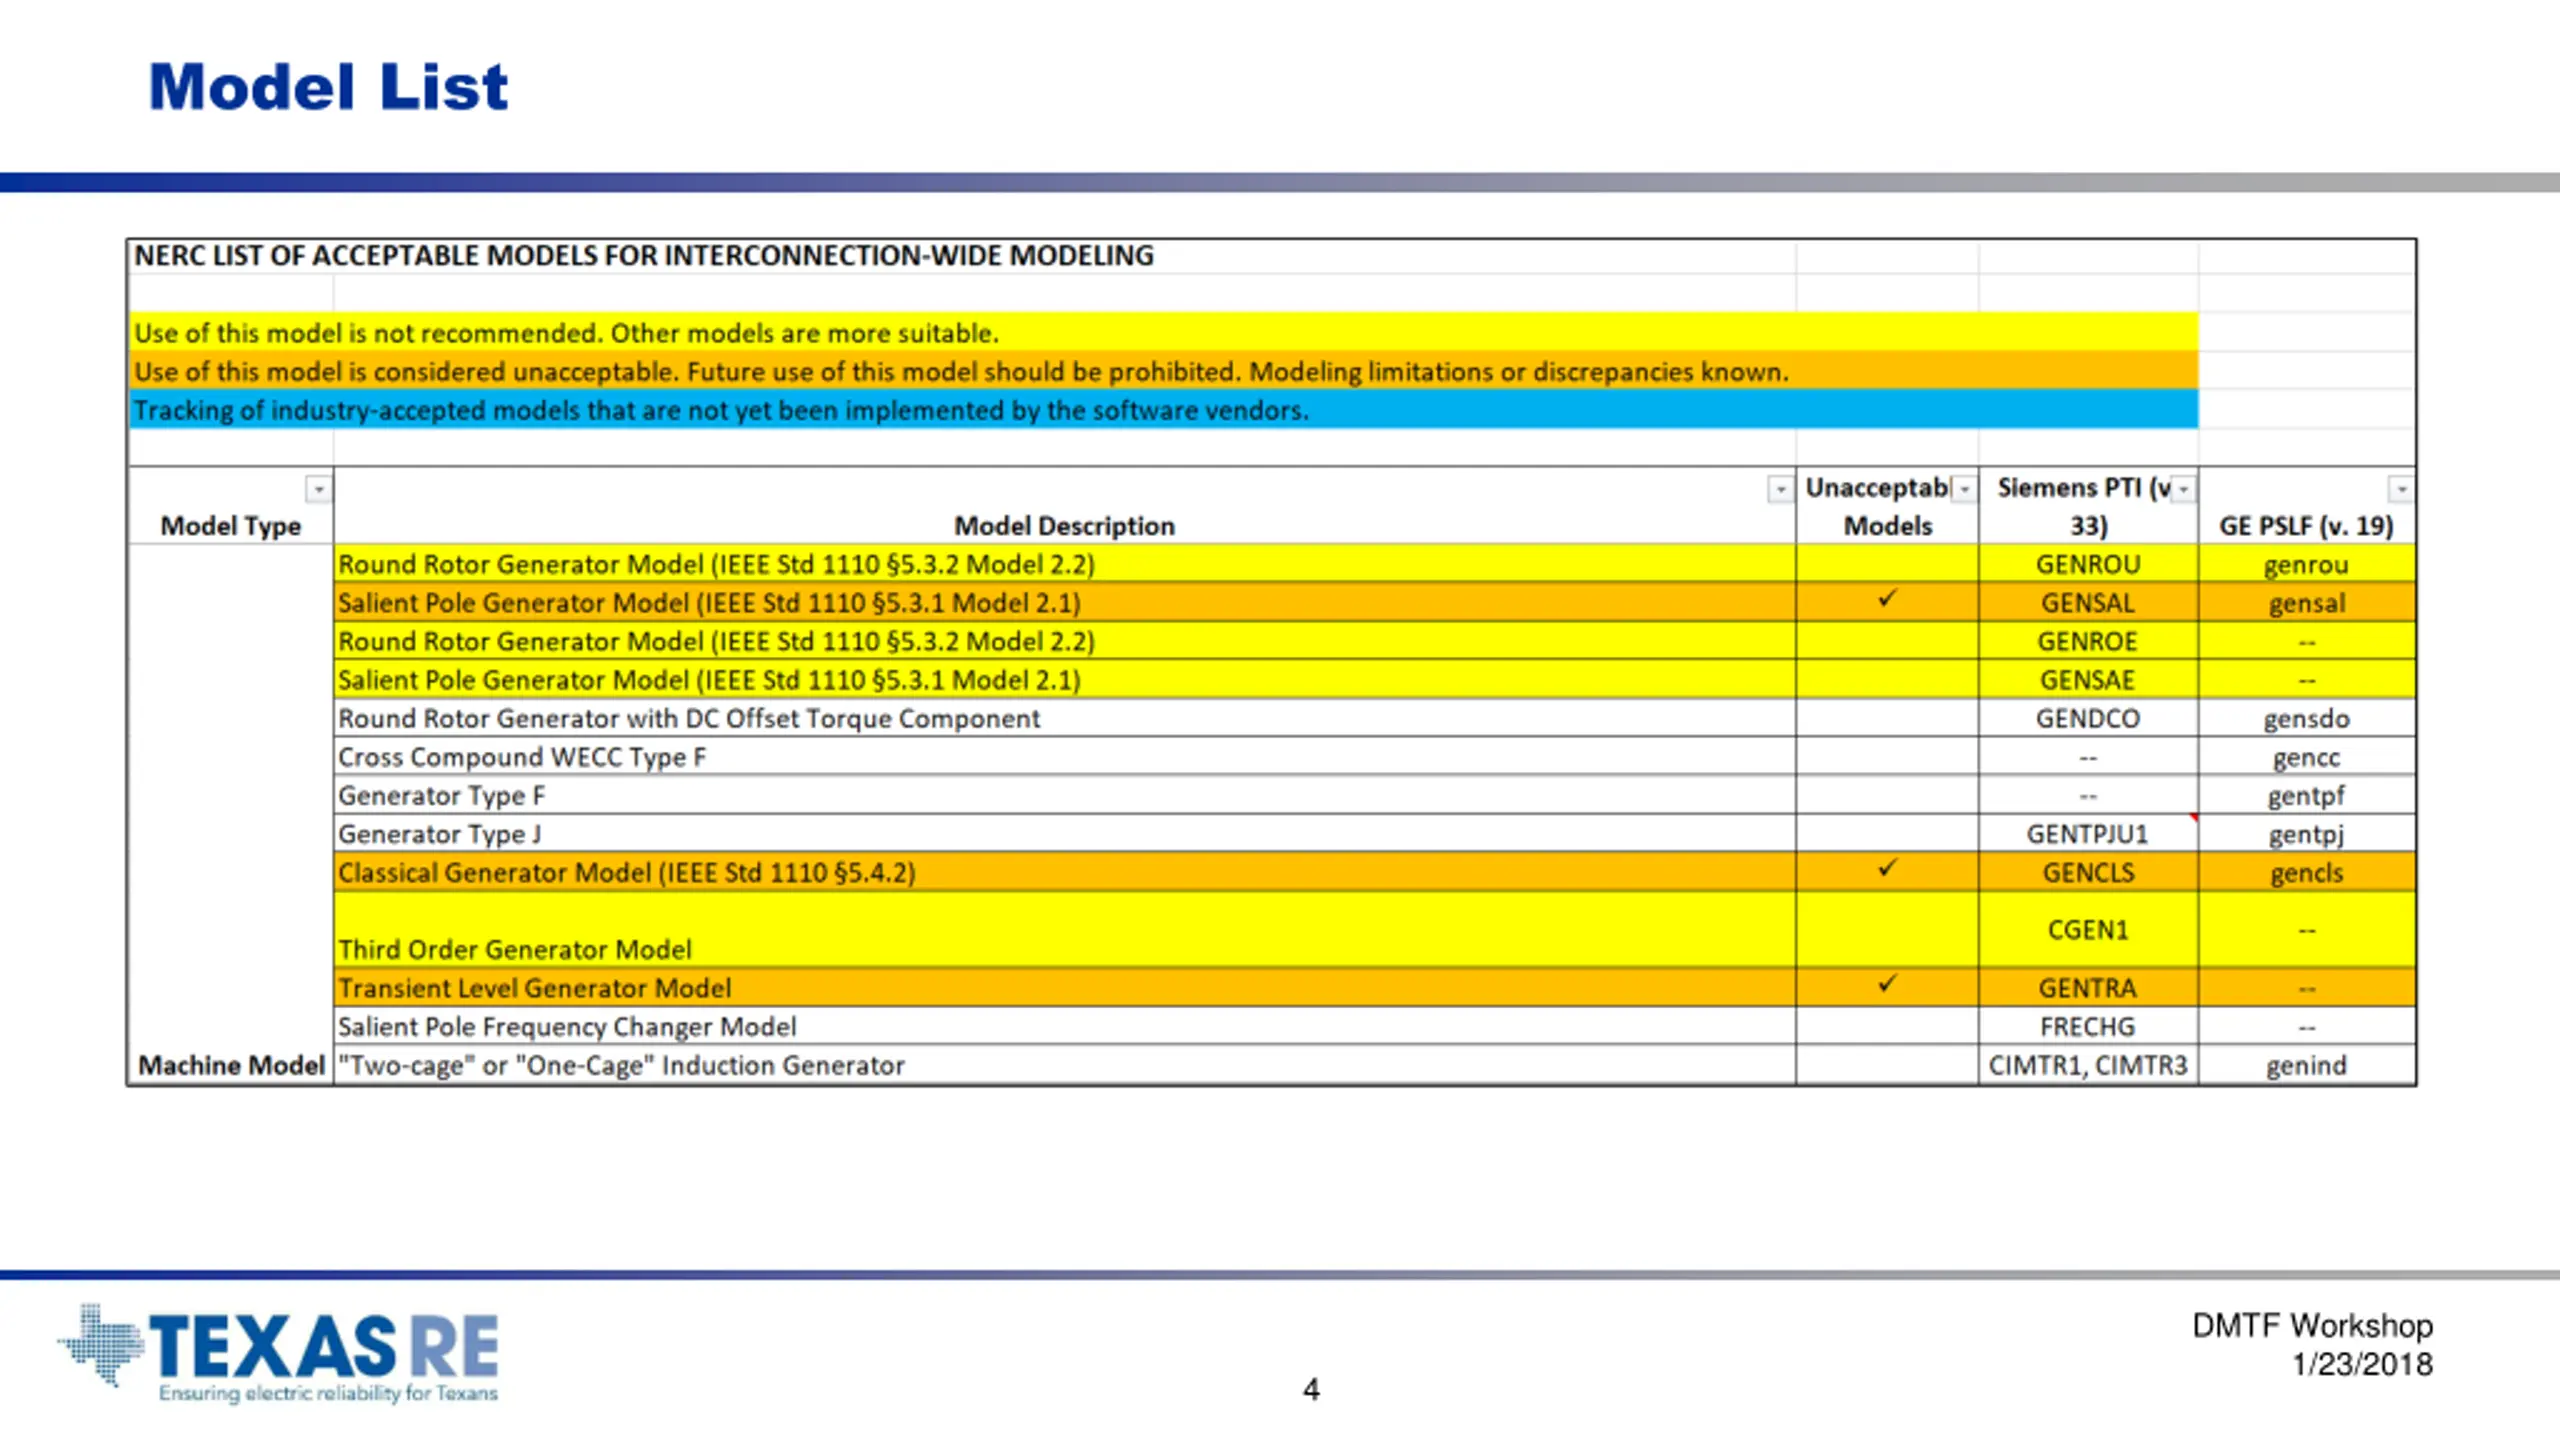2560x1440 pixels.
Task: Click the NERC list heading text
Action: (644, 256)
